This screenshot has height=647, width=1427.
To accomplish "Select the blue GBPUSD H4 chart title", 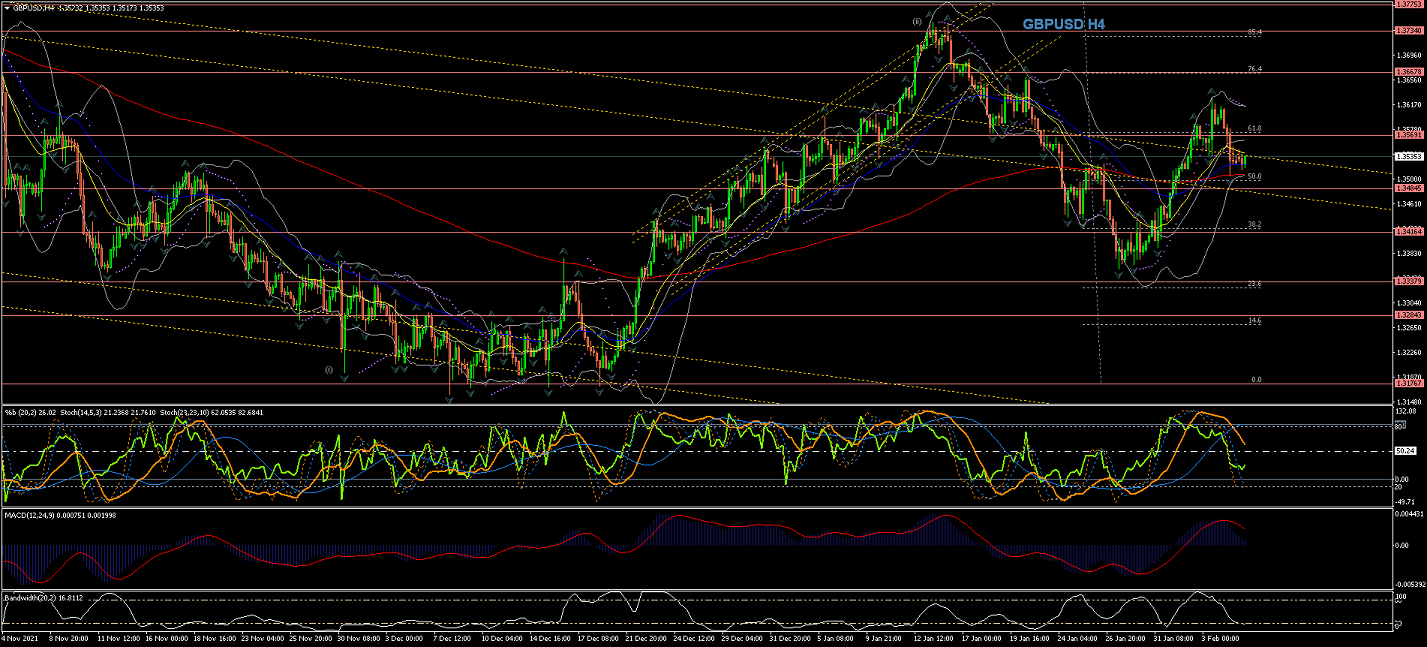I will (1063, 24).
